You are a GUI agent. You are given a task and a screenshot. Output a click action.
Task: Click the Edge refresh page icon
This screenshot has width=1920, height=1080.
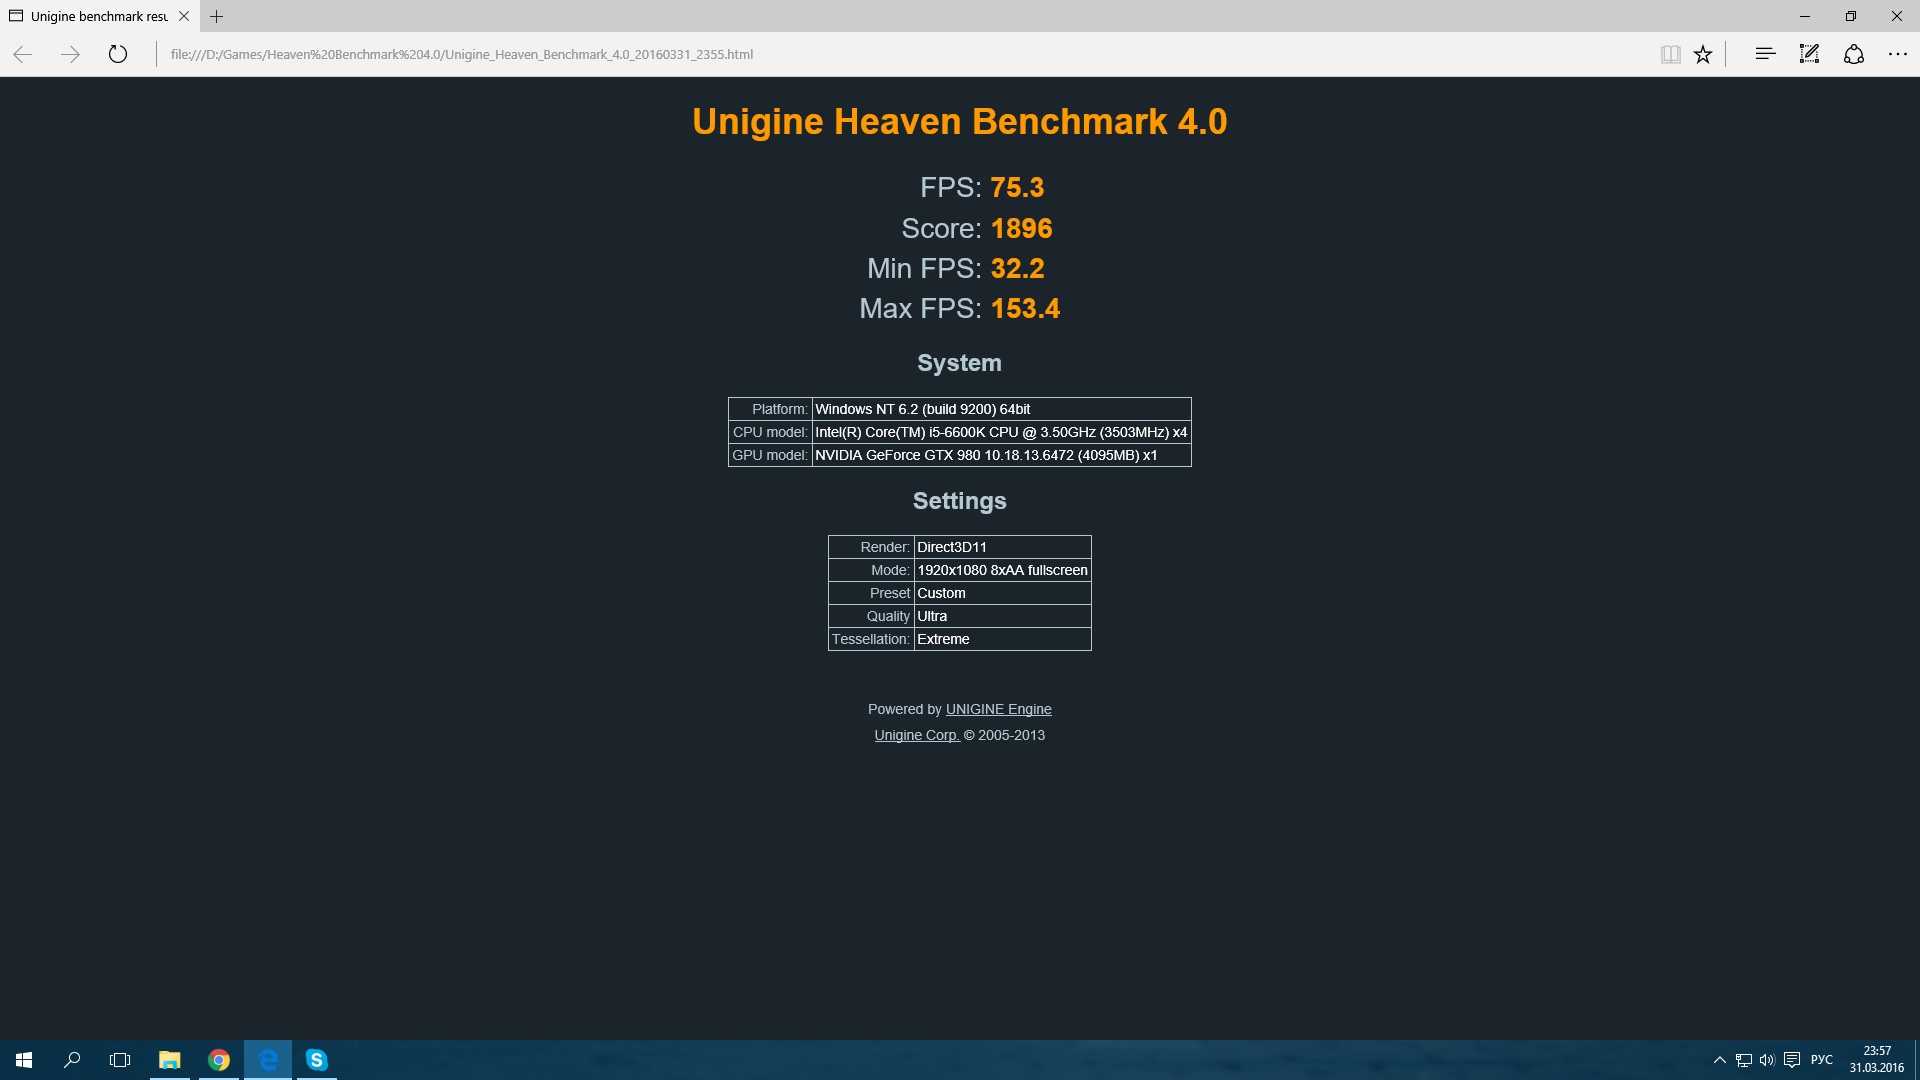pos(118,54)
